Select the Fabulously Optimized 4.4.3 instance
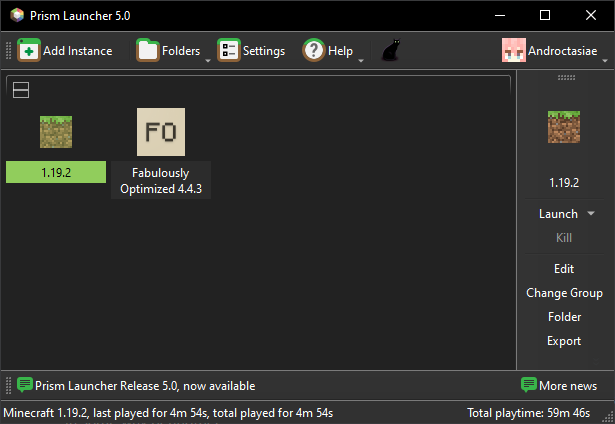Viewport: 615px width, 424px height. tap(160, 133)
